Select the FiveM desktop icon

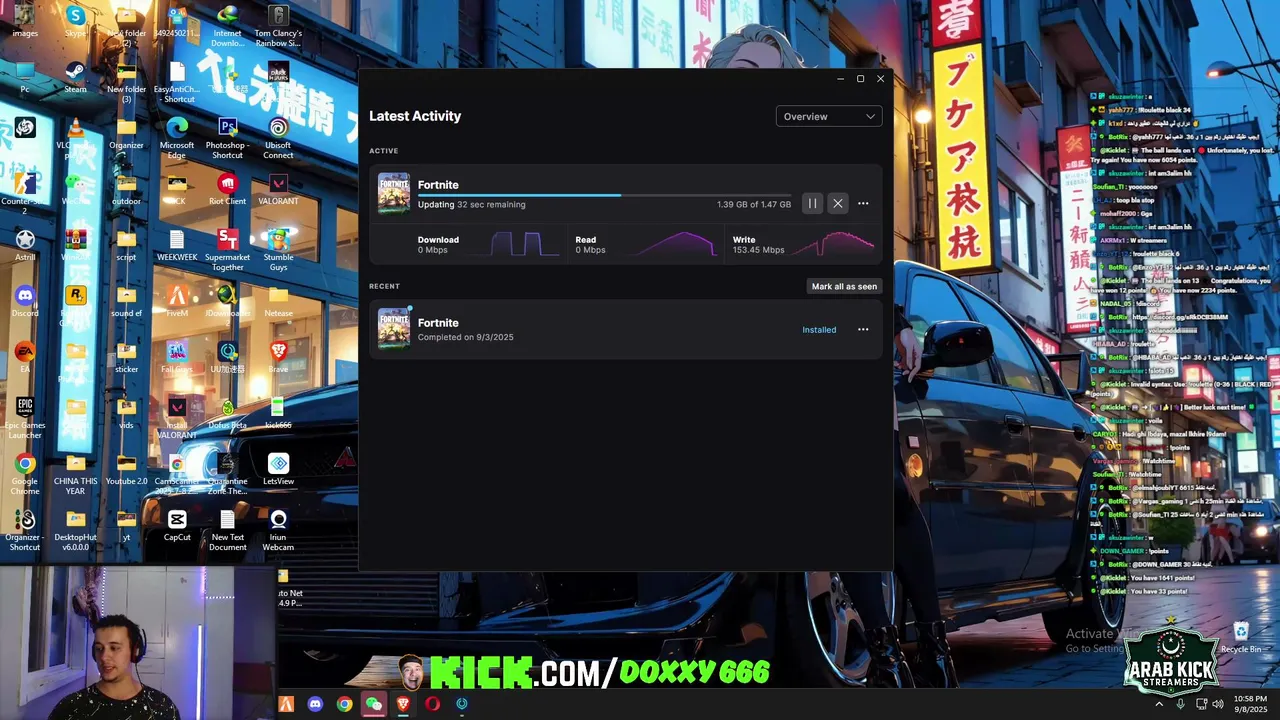pyautogui.click(x=177, y=301)
